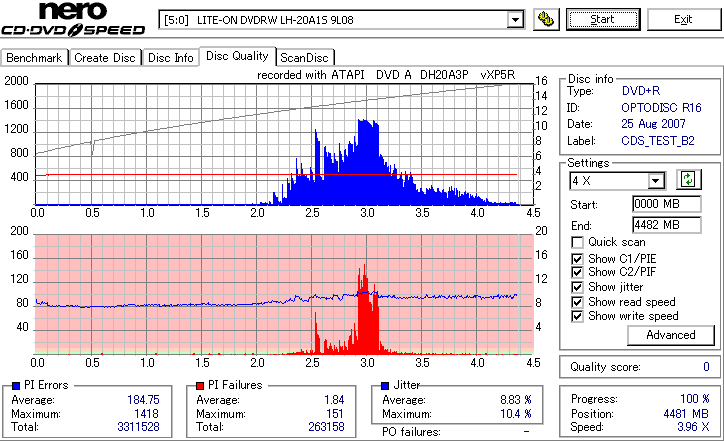The width and height of the screenshot is (724, 441).
Task: Select the Disc Quality tab
Action: point(237,56)
